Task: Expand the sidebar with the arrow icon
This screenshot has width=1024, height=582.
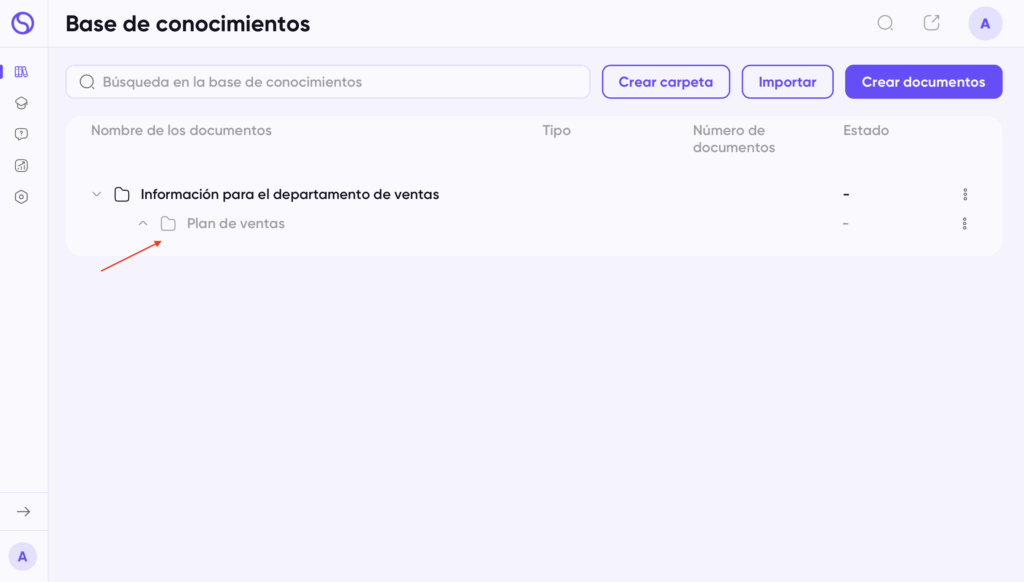Action: (x=24, y=511)
